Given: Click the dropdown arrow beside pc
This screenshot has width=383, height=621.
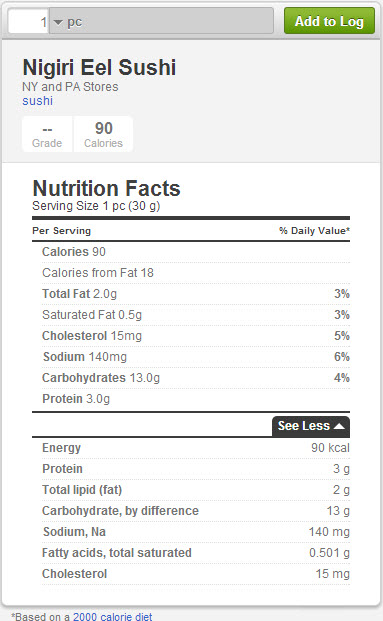Looking at the screenshot, I should coord(58,22).
